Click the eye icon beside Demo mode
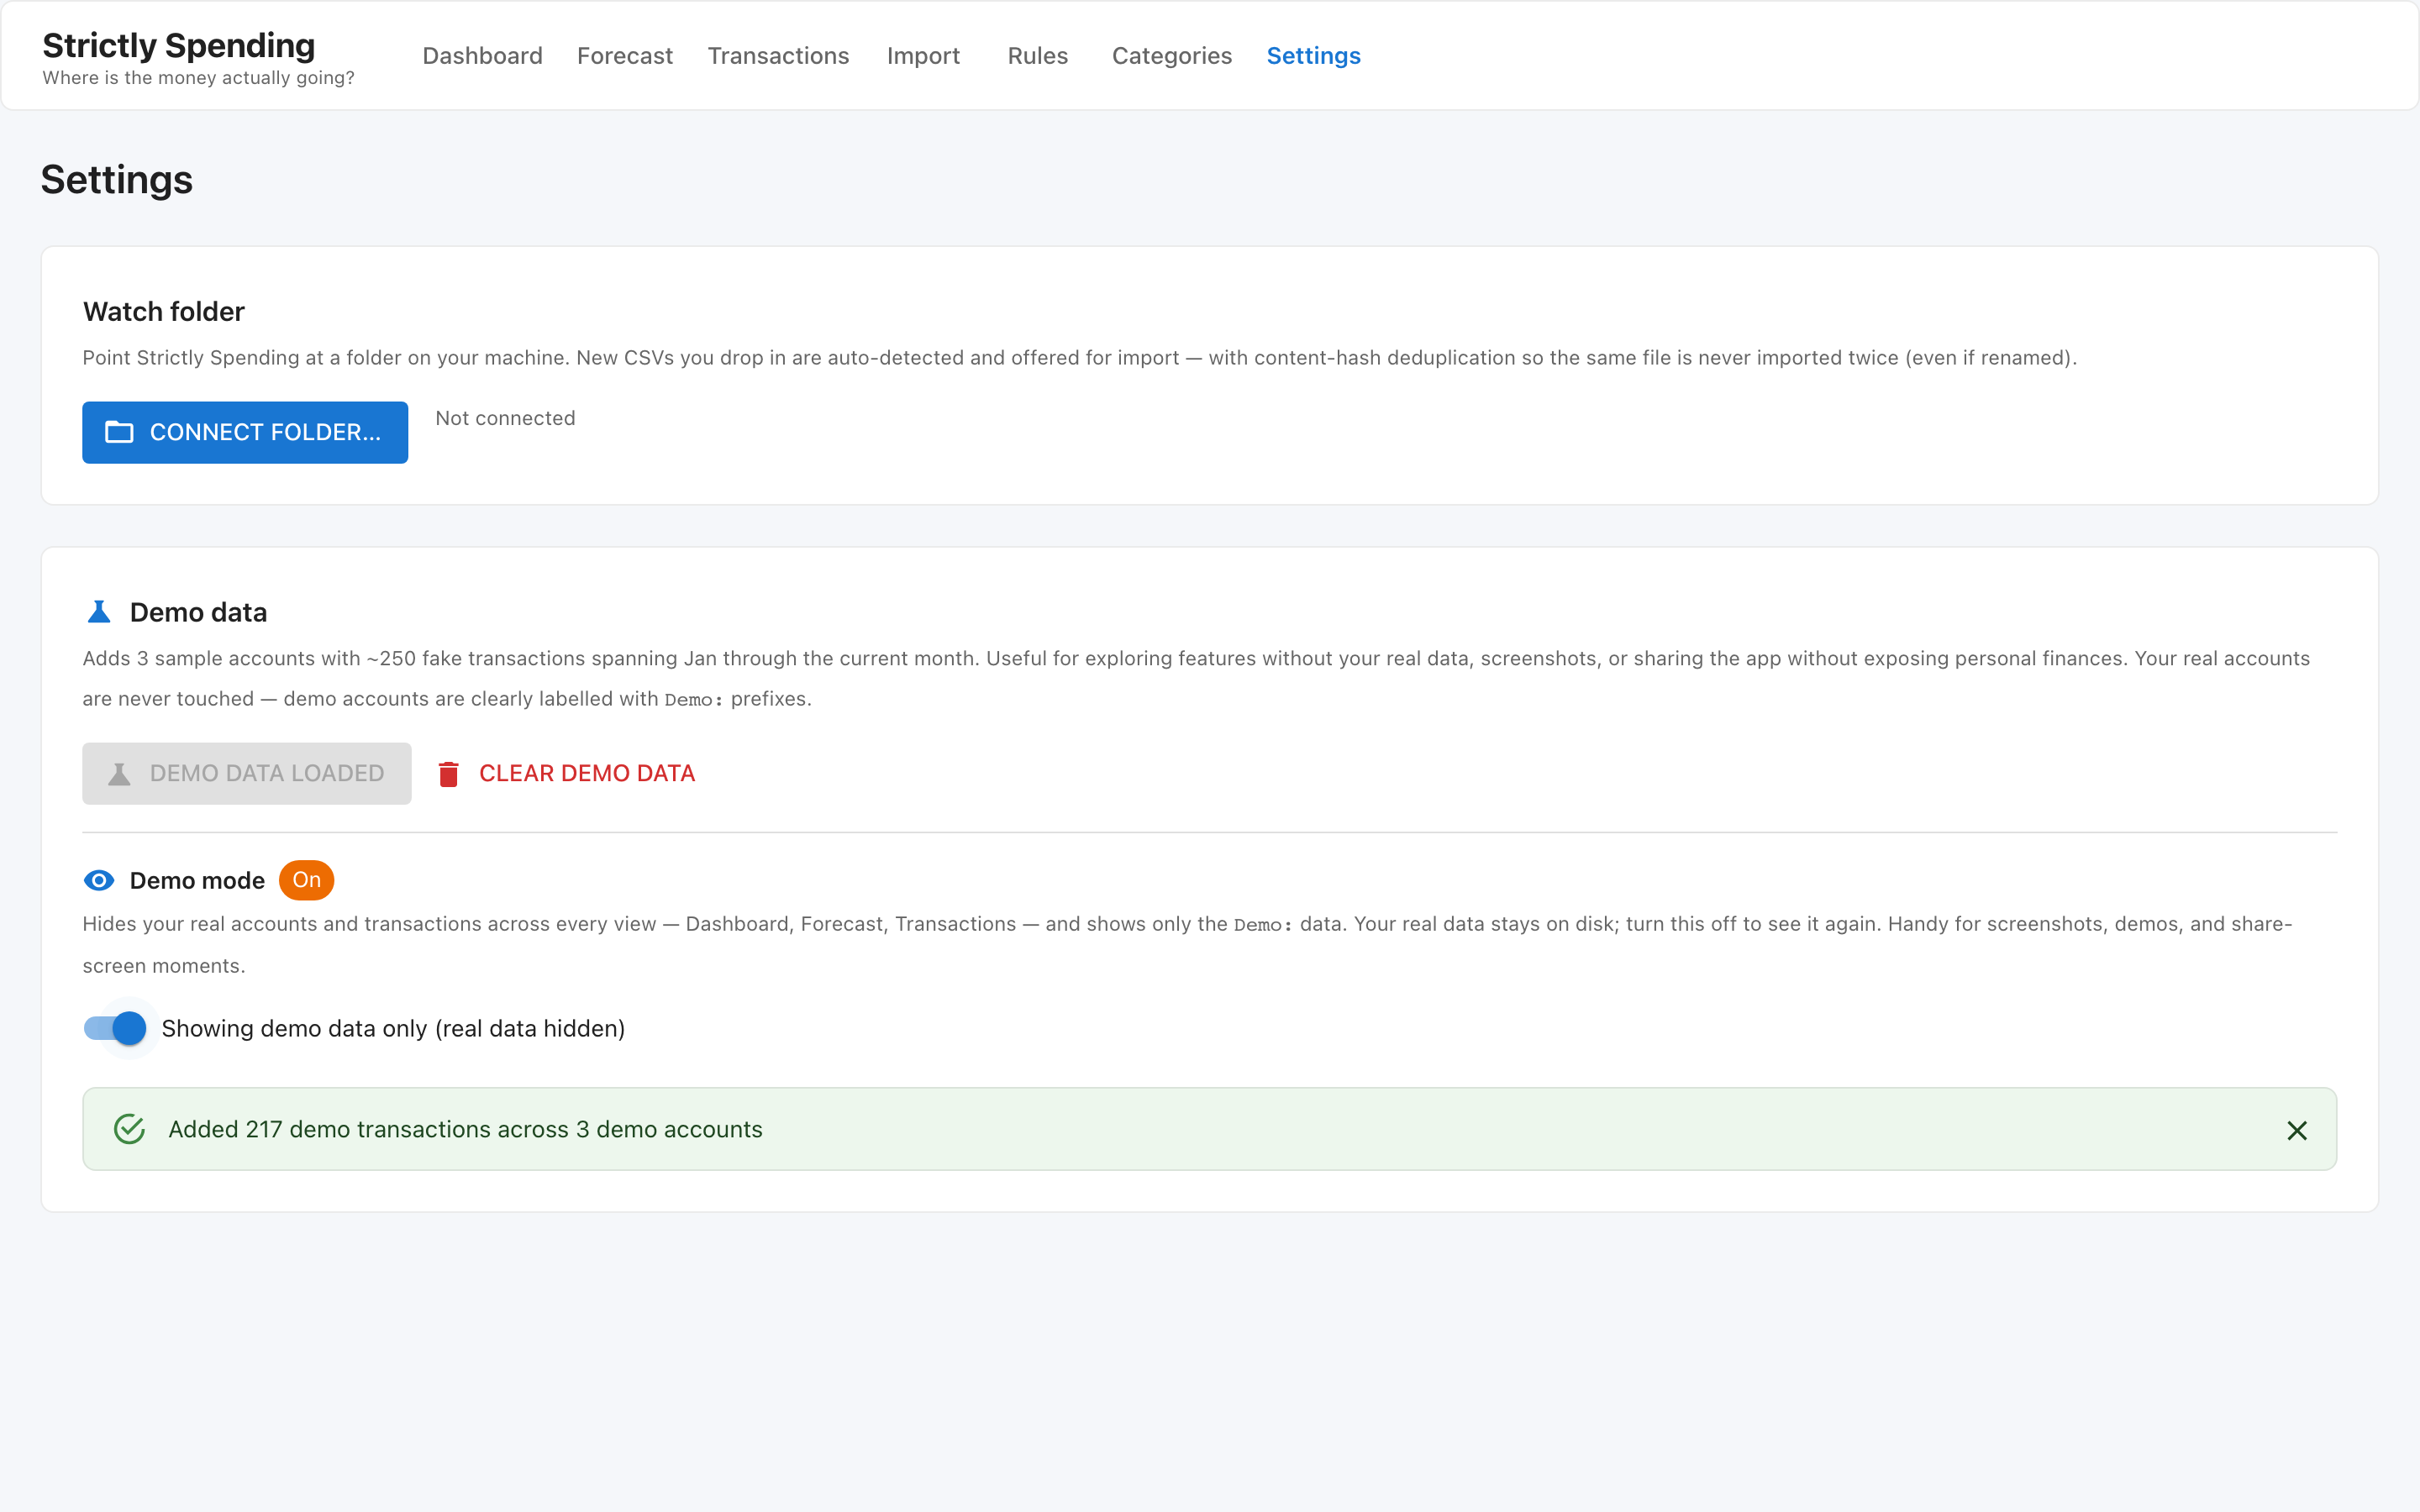Viewport: 2420px width, 1512px height. coord(99,880)
